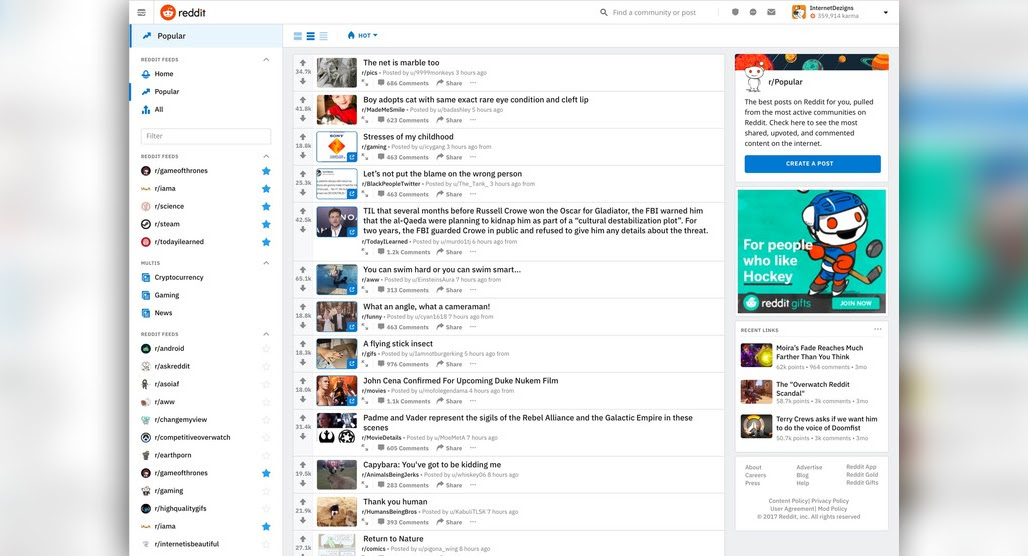Viewport: 1028px width, 556px height.
Task: Open title "Padme and Vader represent the sigils"
Action: tap(528, 422)
